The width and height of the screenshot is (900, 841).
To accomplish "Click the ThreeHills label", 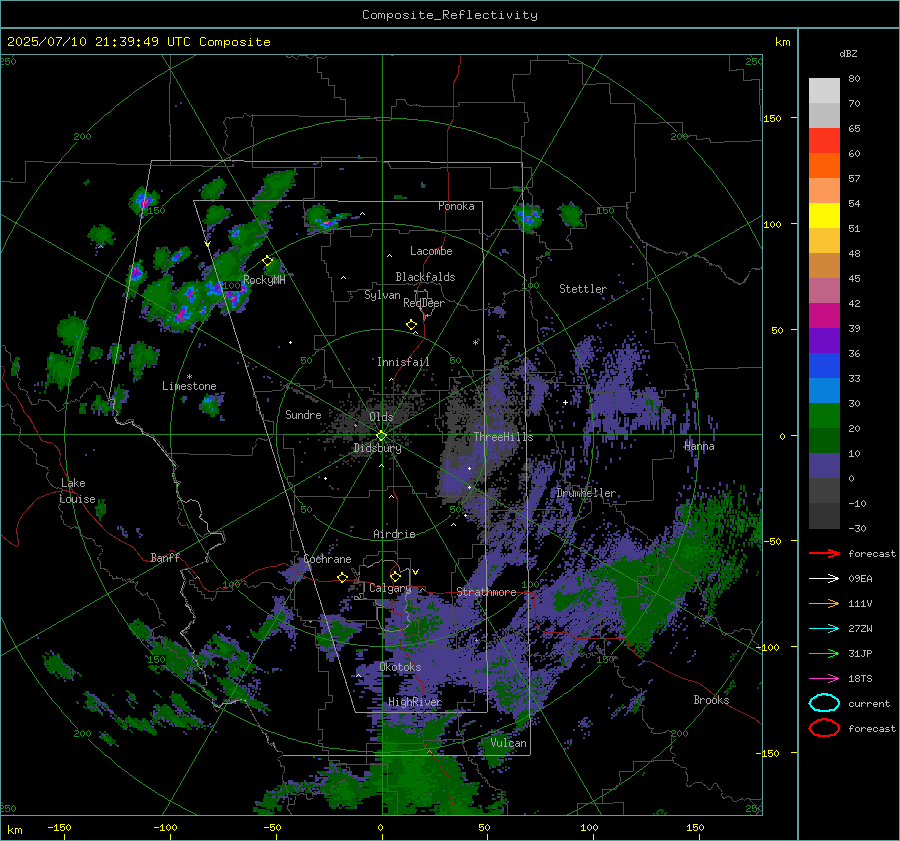I will (503, 437).
